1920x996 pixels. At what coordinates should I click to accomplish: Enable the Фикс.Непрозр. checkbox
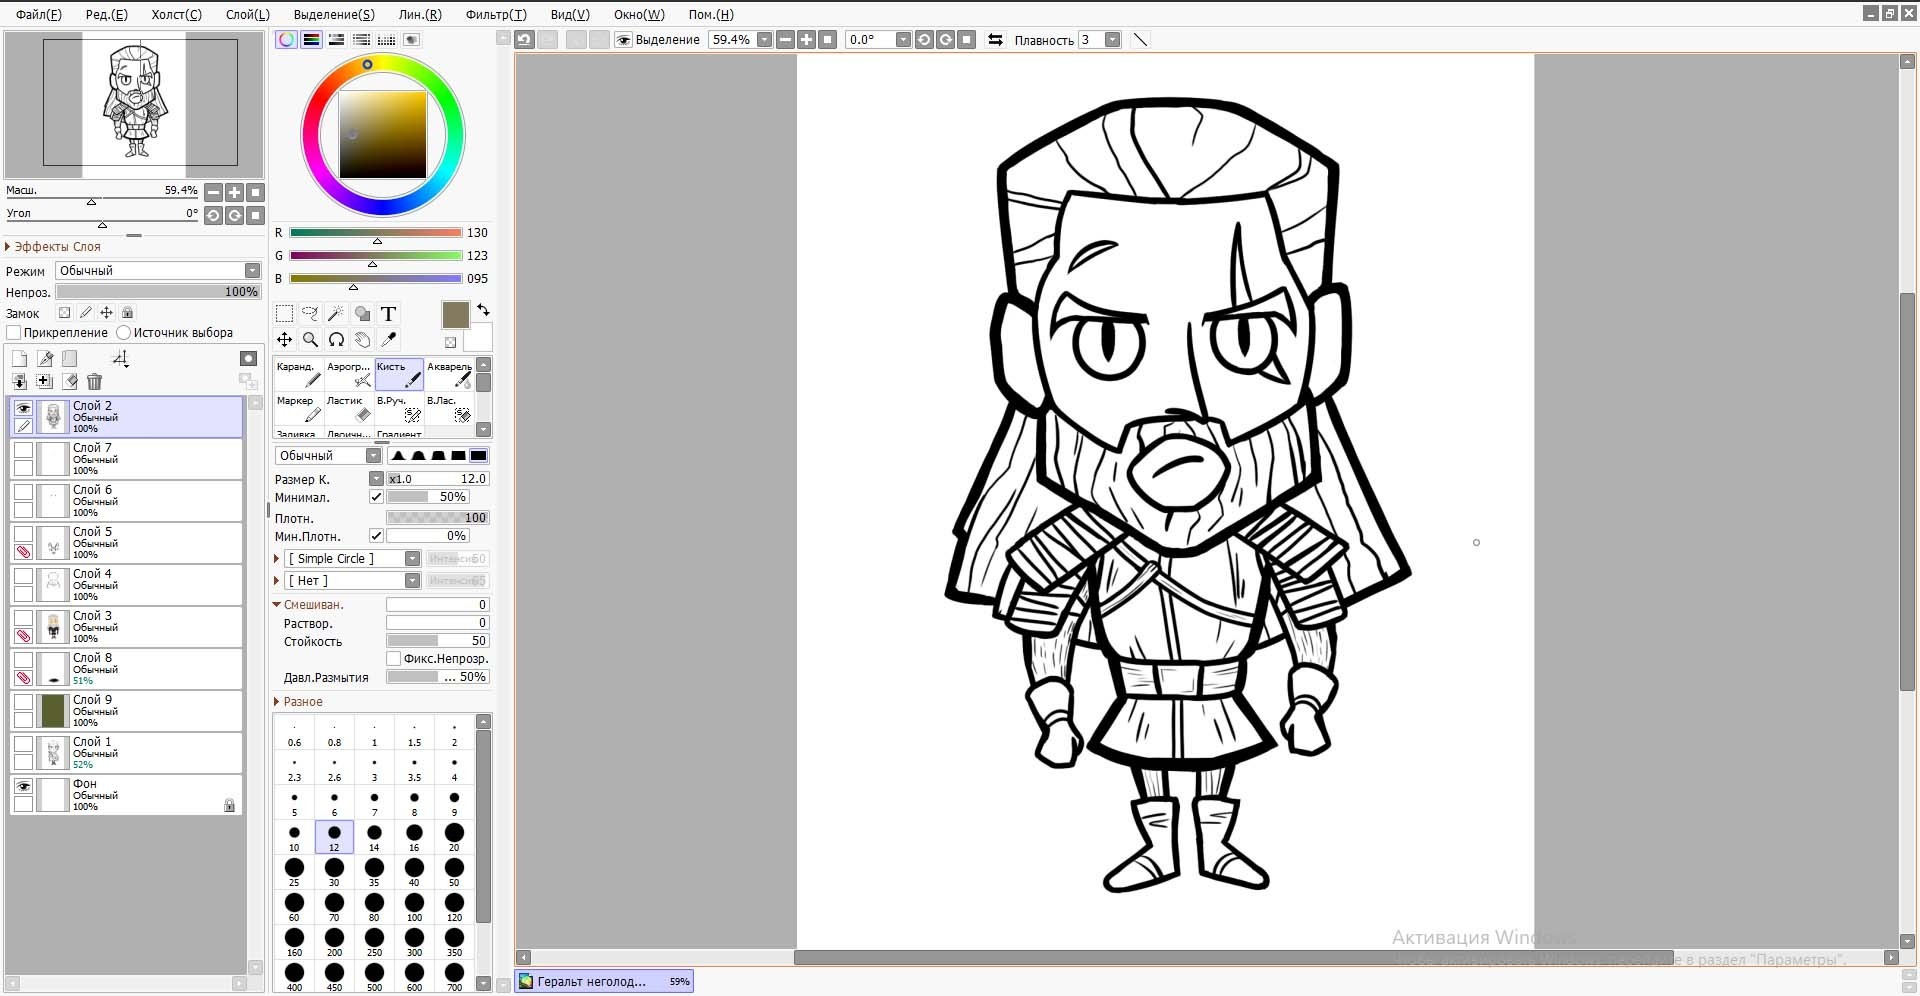point(394,659)
